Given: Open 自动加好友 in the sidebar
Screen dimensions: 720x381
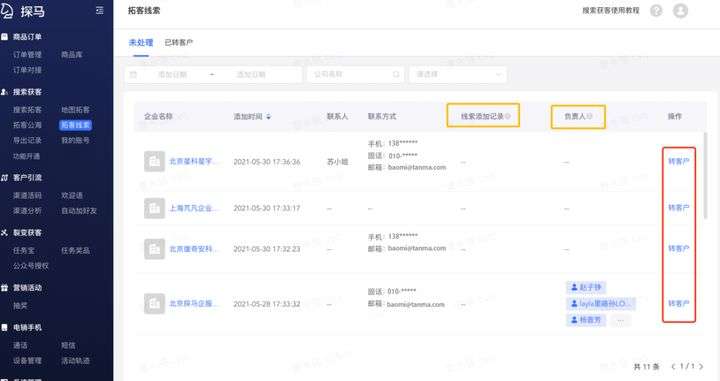Looking at the screenshot, I should click(79, 211).
